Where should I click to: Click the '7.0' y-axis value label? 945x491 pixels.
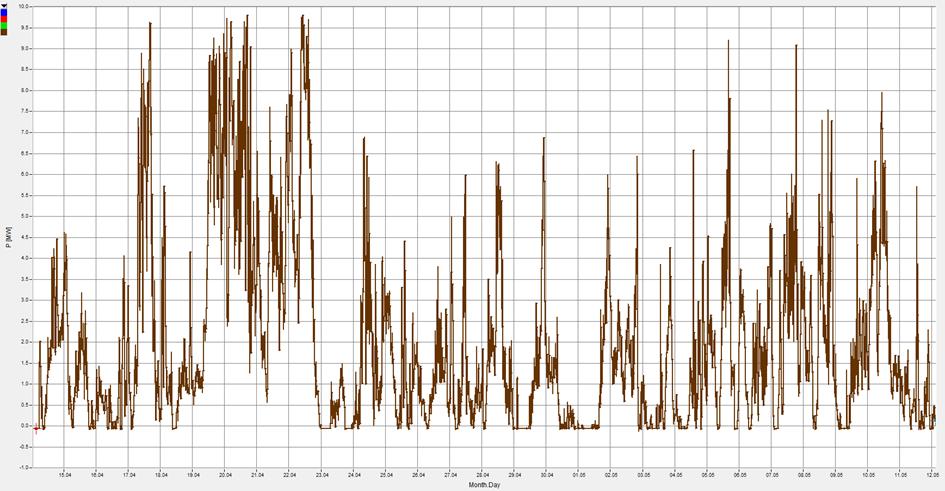click(25, 133)
